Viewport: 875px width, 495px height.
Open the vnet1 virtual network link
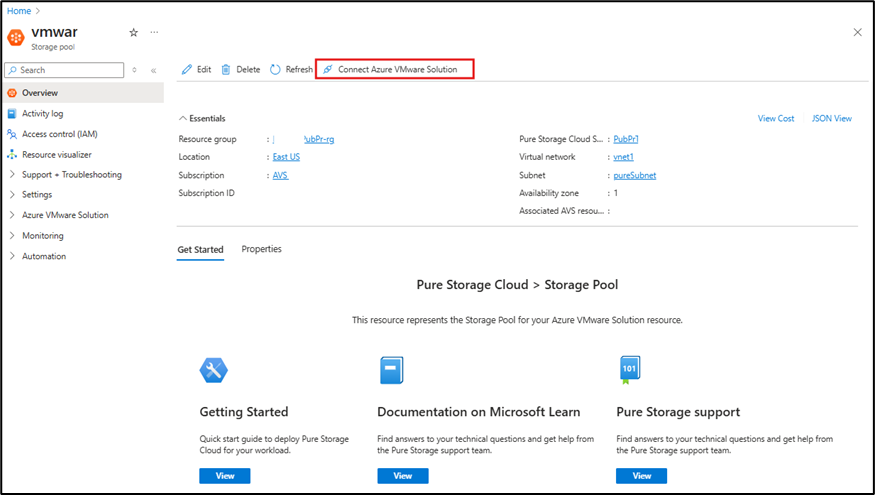[623, 157]
